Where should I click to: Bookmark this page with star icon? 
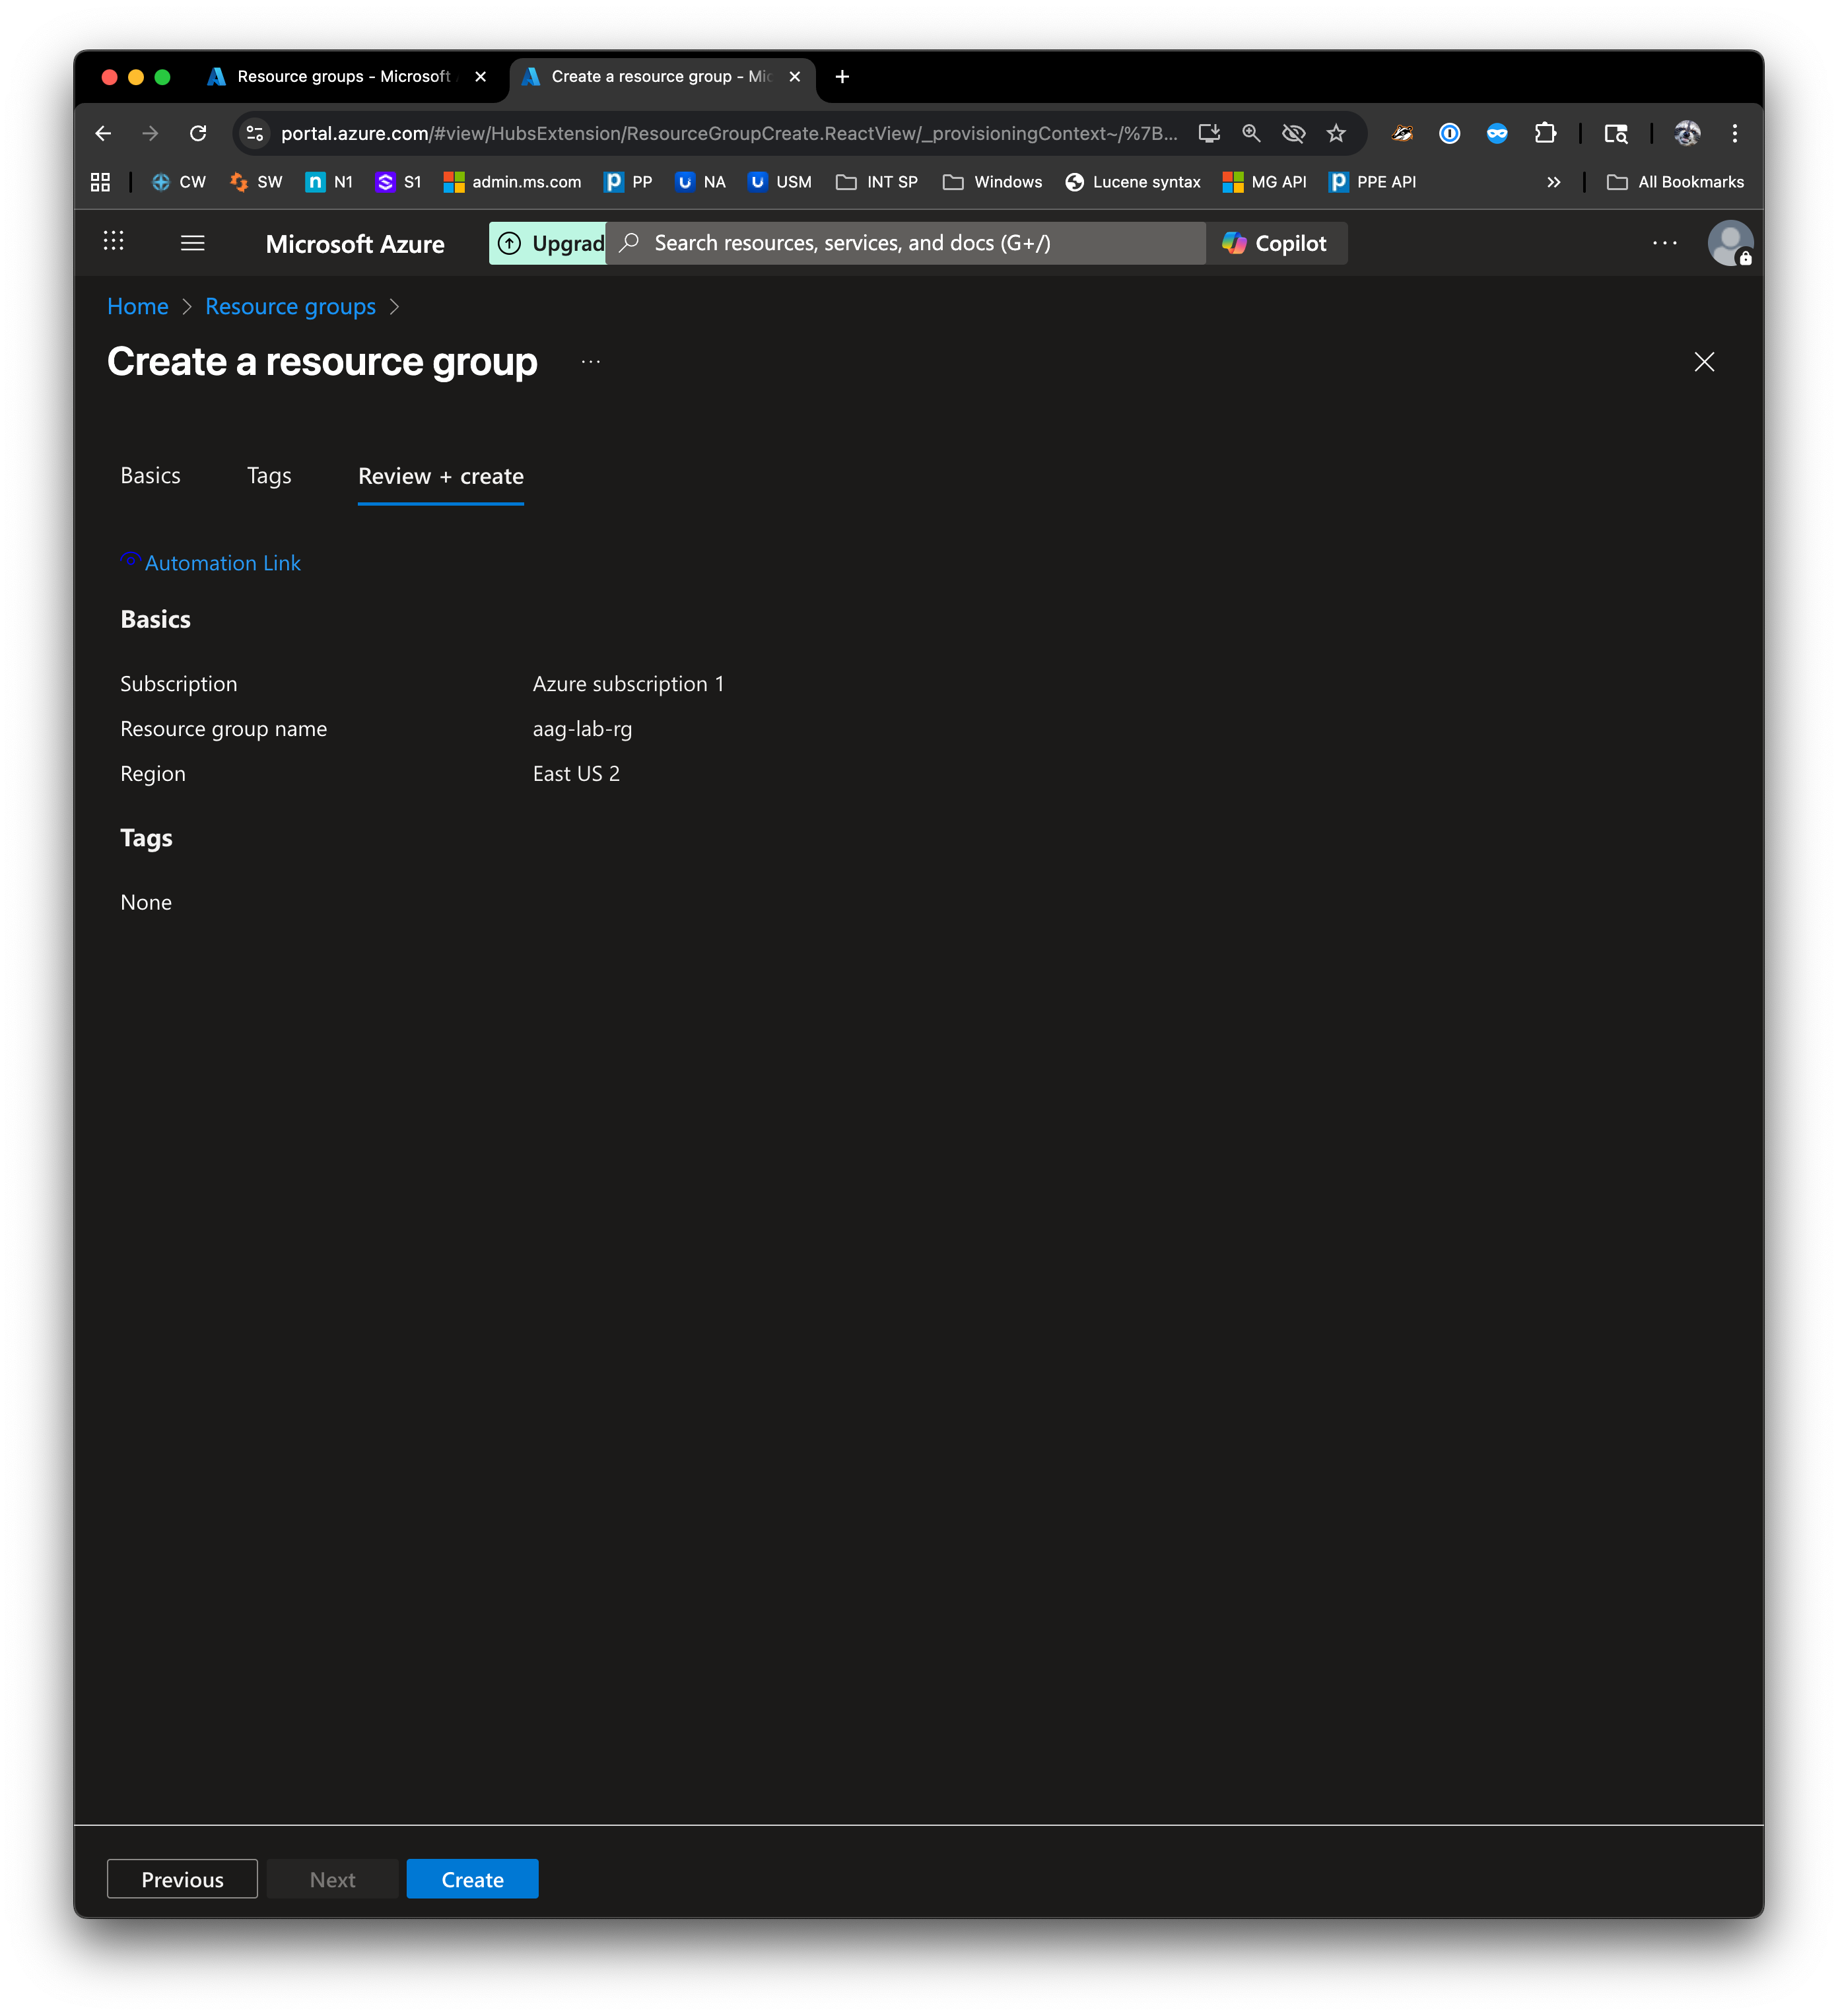pyautogui.click(x=1336, y=133)
